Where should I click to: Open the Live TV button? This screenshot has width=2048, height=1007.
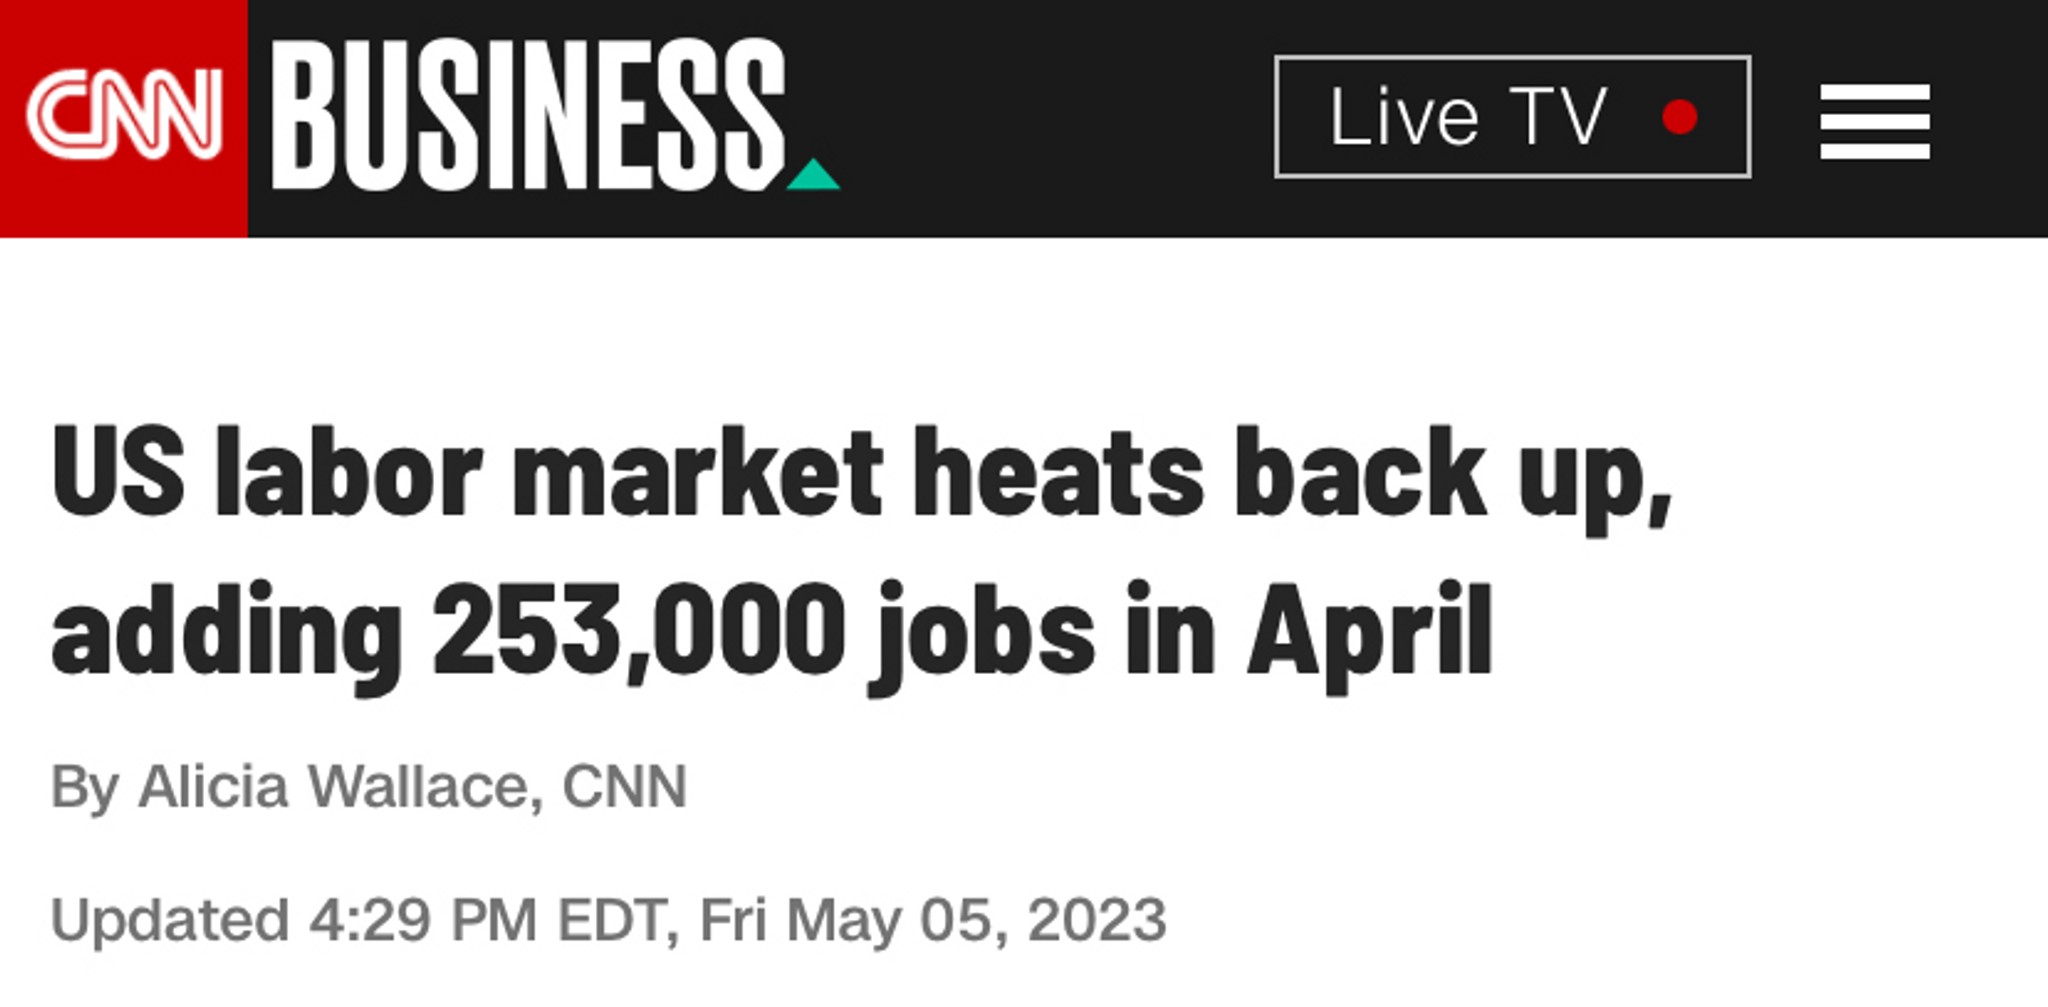tap(1512, 117)
